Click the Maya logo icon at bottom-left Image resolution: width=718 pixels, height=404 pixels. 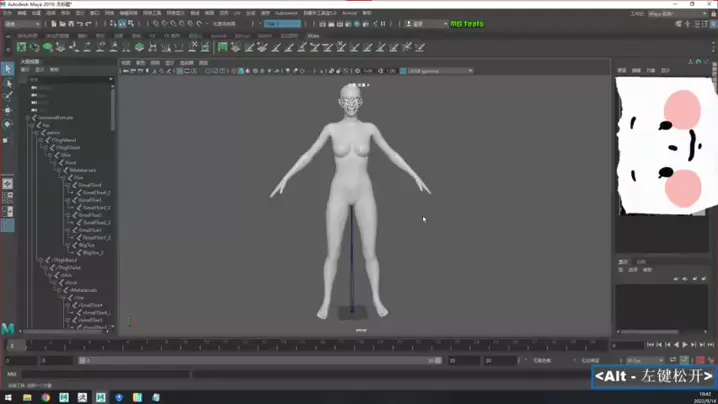click(x=8, y=328)
